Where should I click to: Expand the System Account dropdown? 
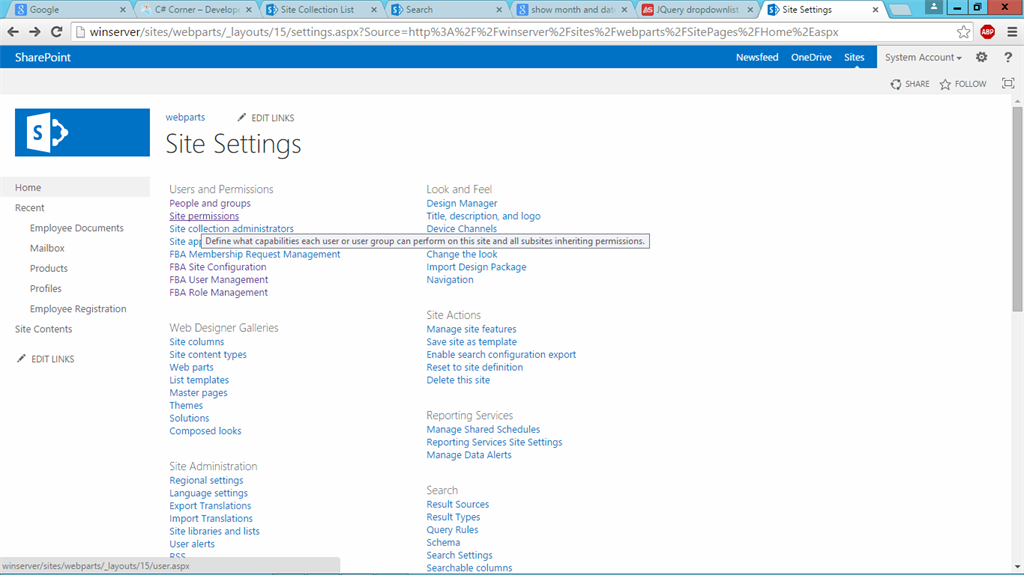(923, 58)
